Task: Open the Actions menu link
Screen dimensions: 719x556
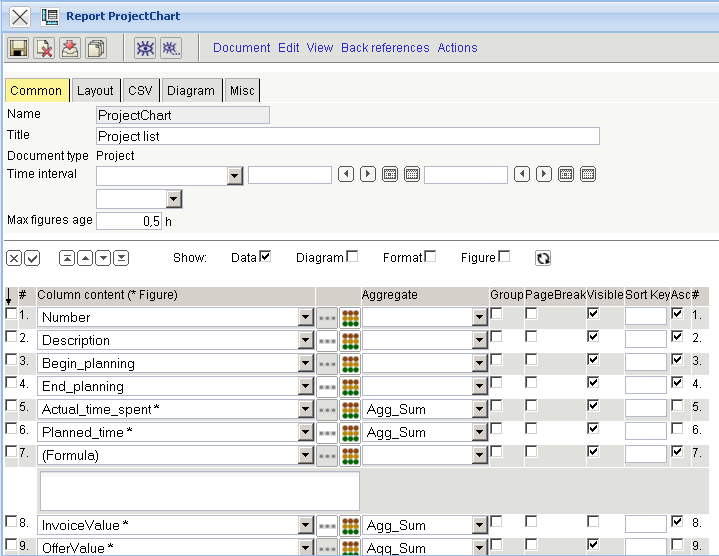Action: click(457, 48)
